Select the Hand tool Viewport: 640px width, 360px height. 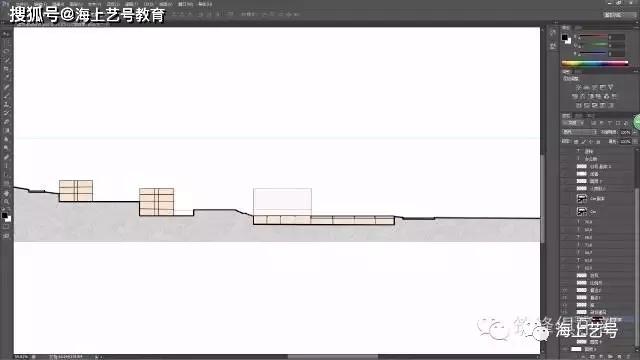(6, 193)
